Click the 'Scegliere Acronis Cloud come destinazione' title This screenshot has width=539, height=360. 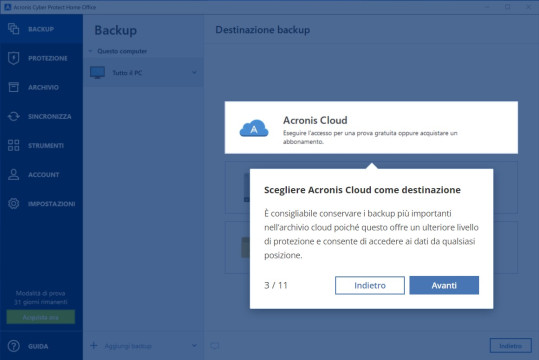pos(362,190)
